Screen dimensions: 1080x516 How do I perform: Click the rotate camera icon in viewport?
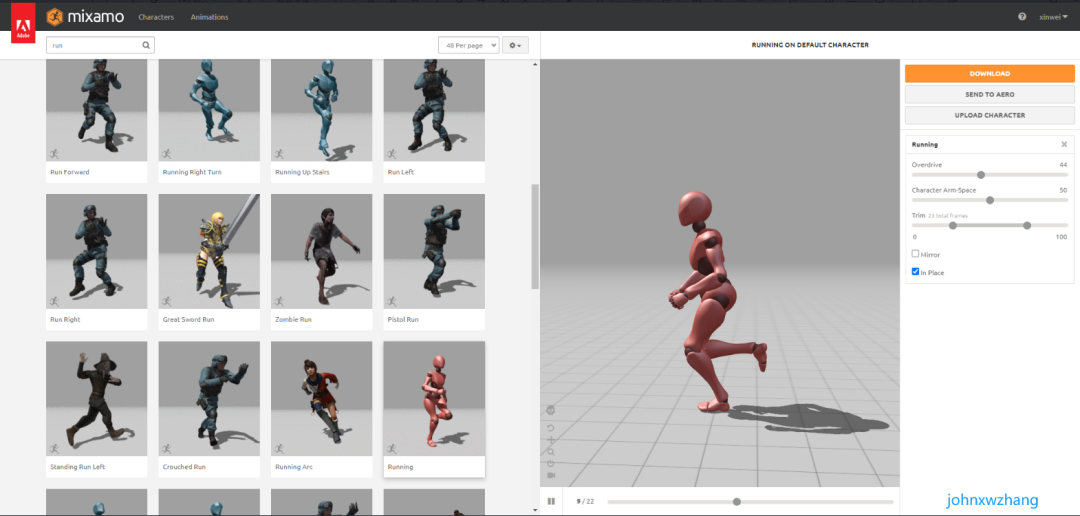coord(551,428)
